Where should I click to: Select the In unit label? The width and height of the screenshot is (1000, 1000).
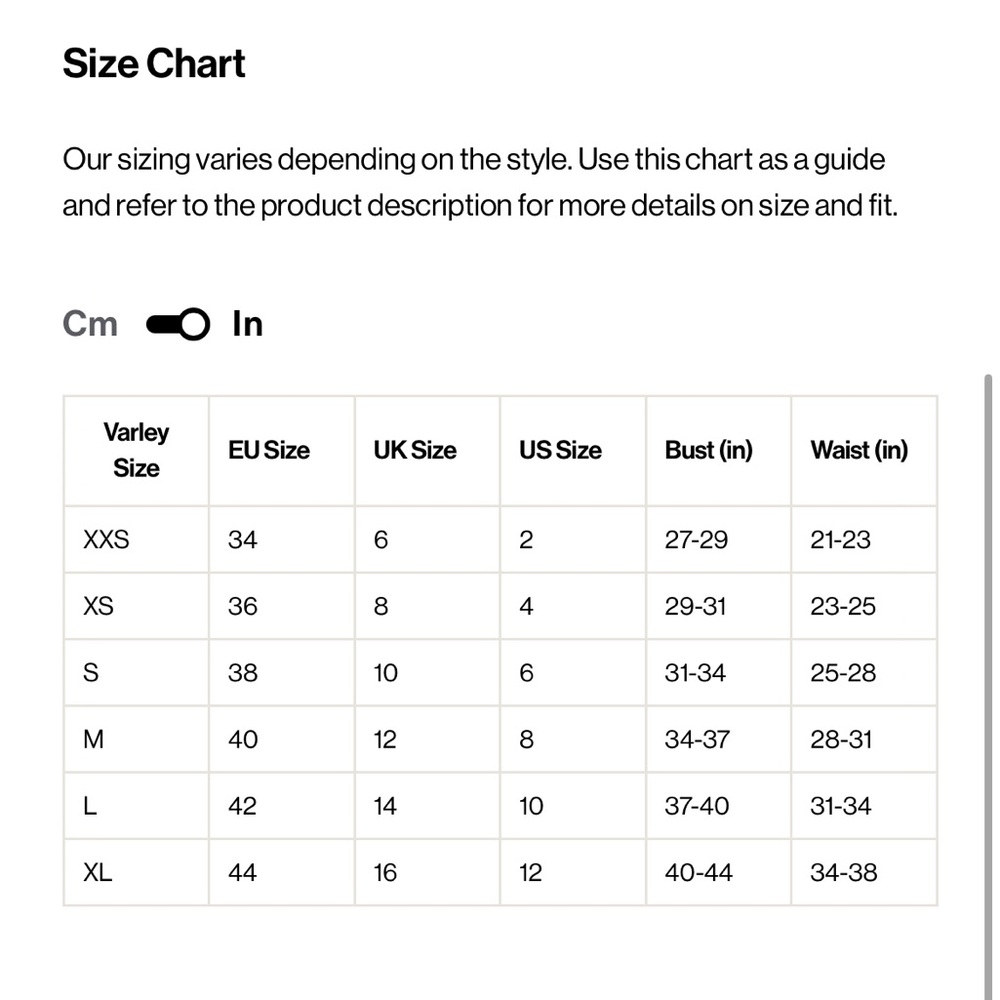[x=247, y=324]
